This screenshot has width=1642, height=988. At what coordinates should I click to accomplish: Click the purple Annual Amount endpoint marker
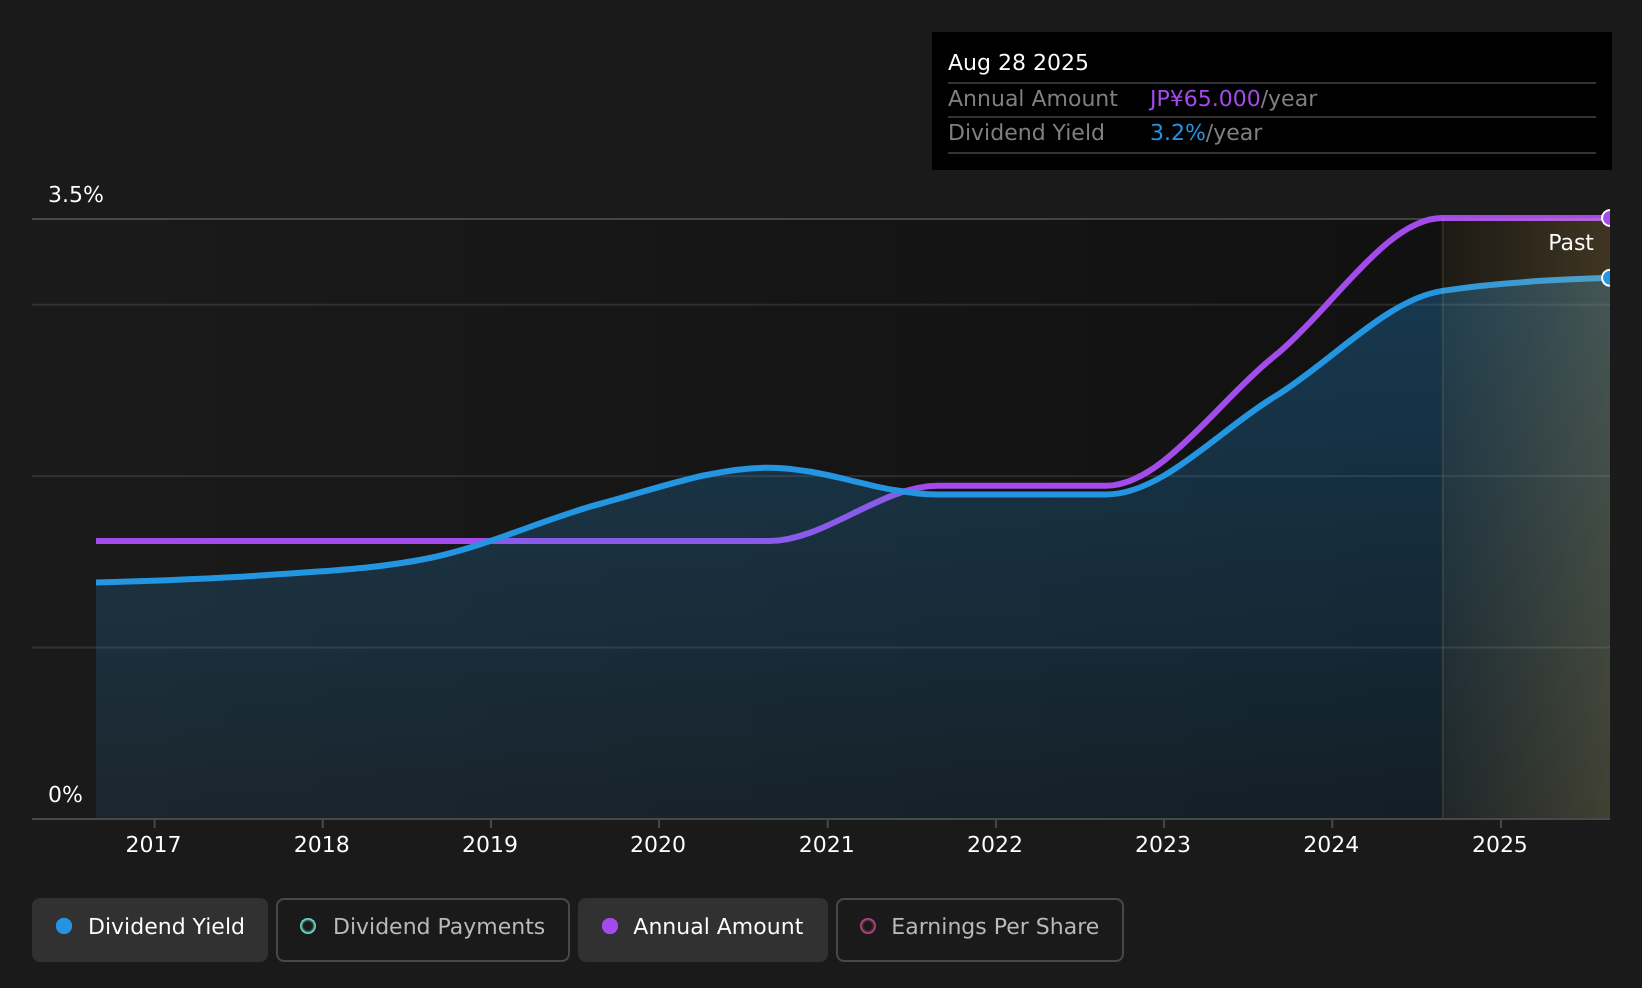tap(1608, 218)
